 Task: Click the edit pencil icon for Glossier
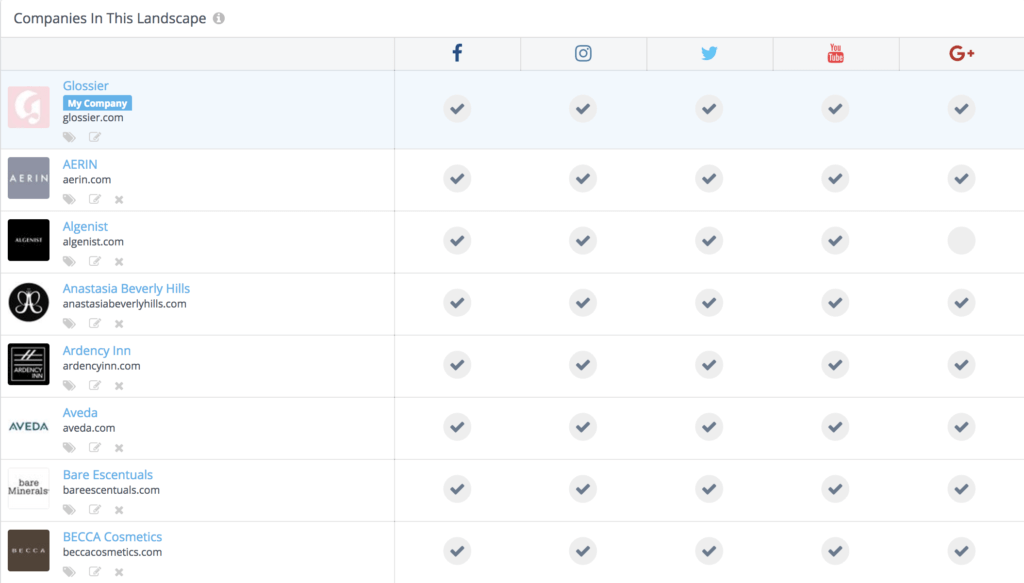pyautogui.click(x=94, y=136)
